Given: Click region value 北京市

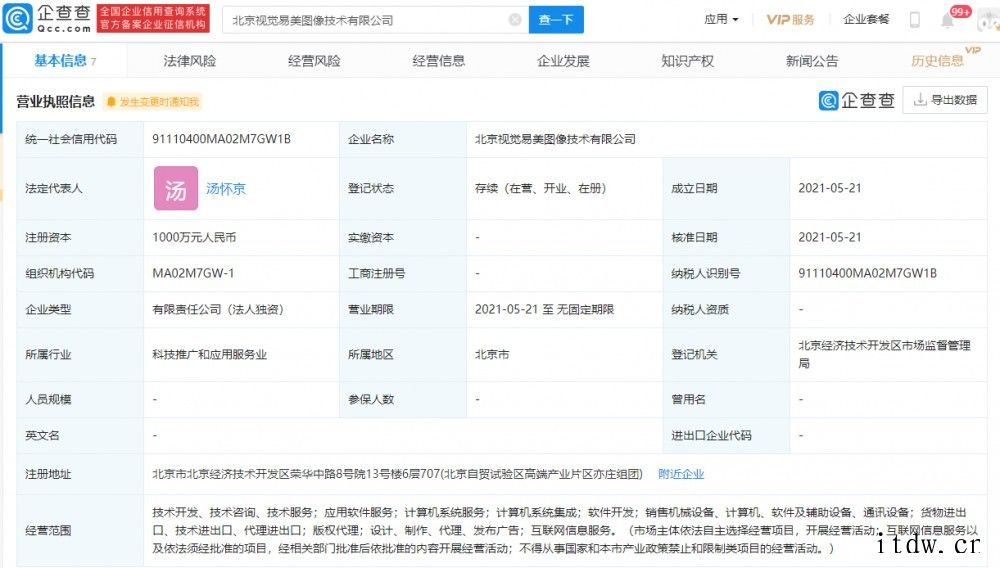Looking at the screenshot, I should click(492, 354).
